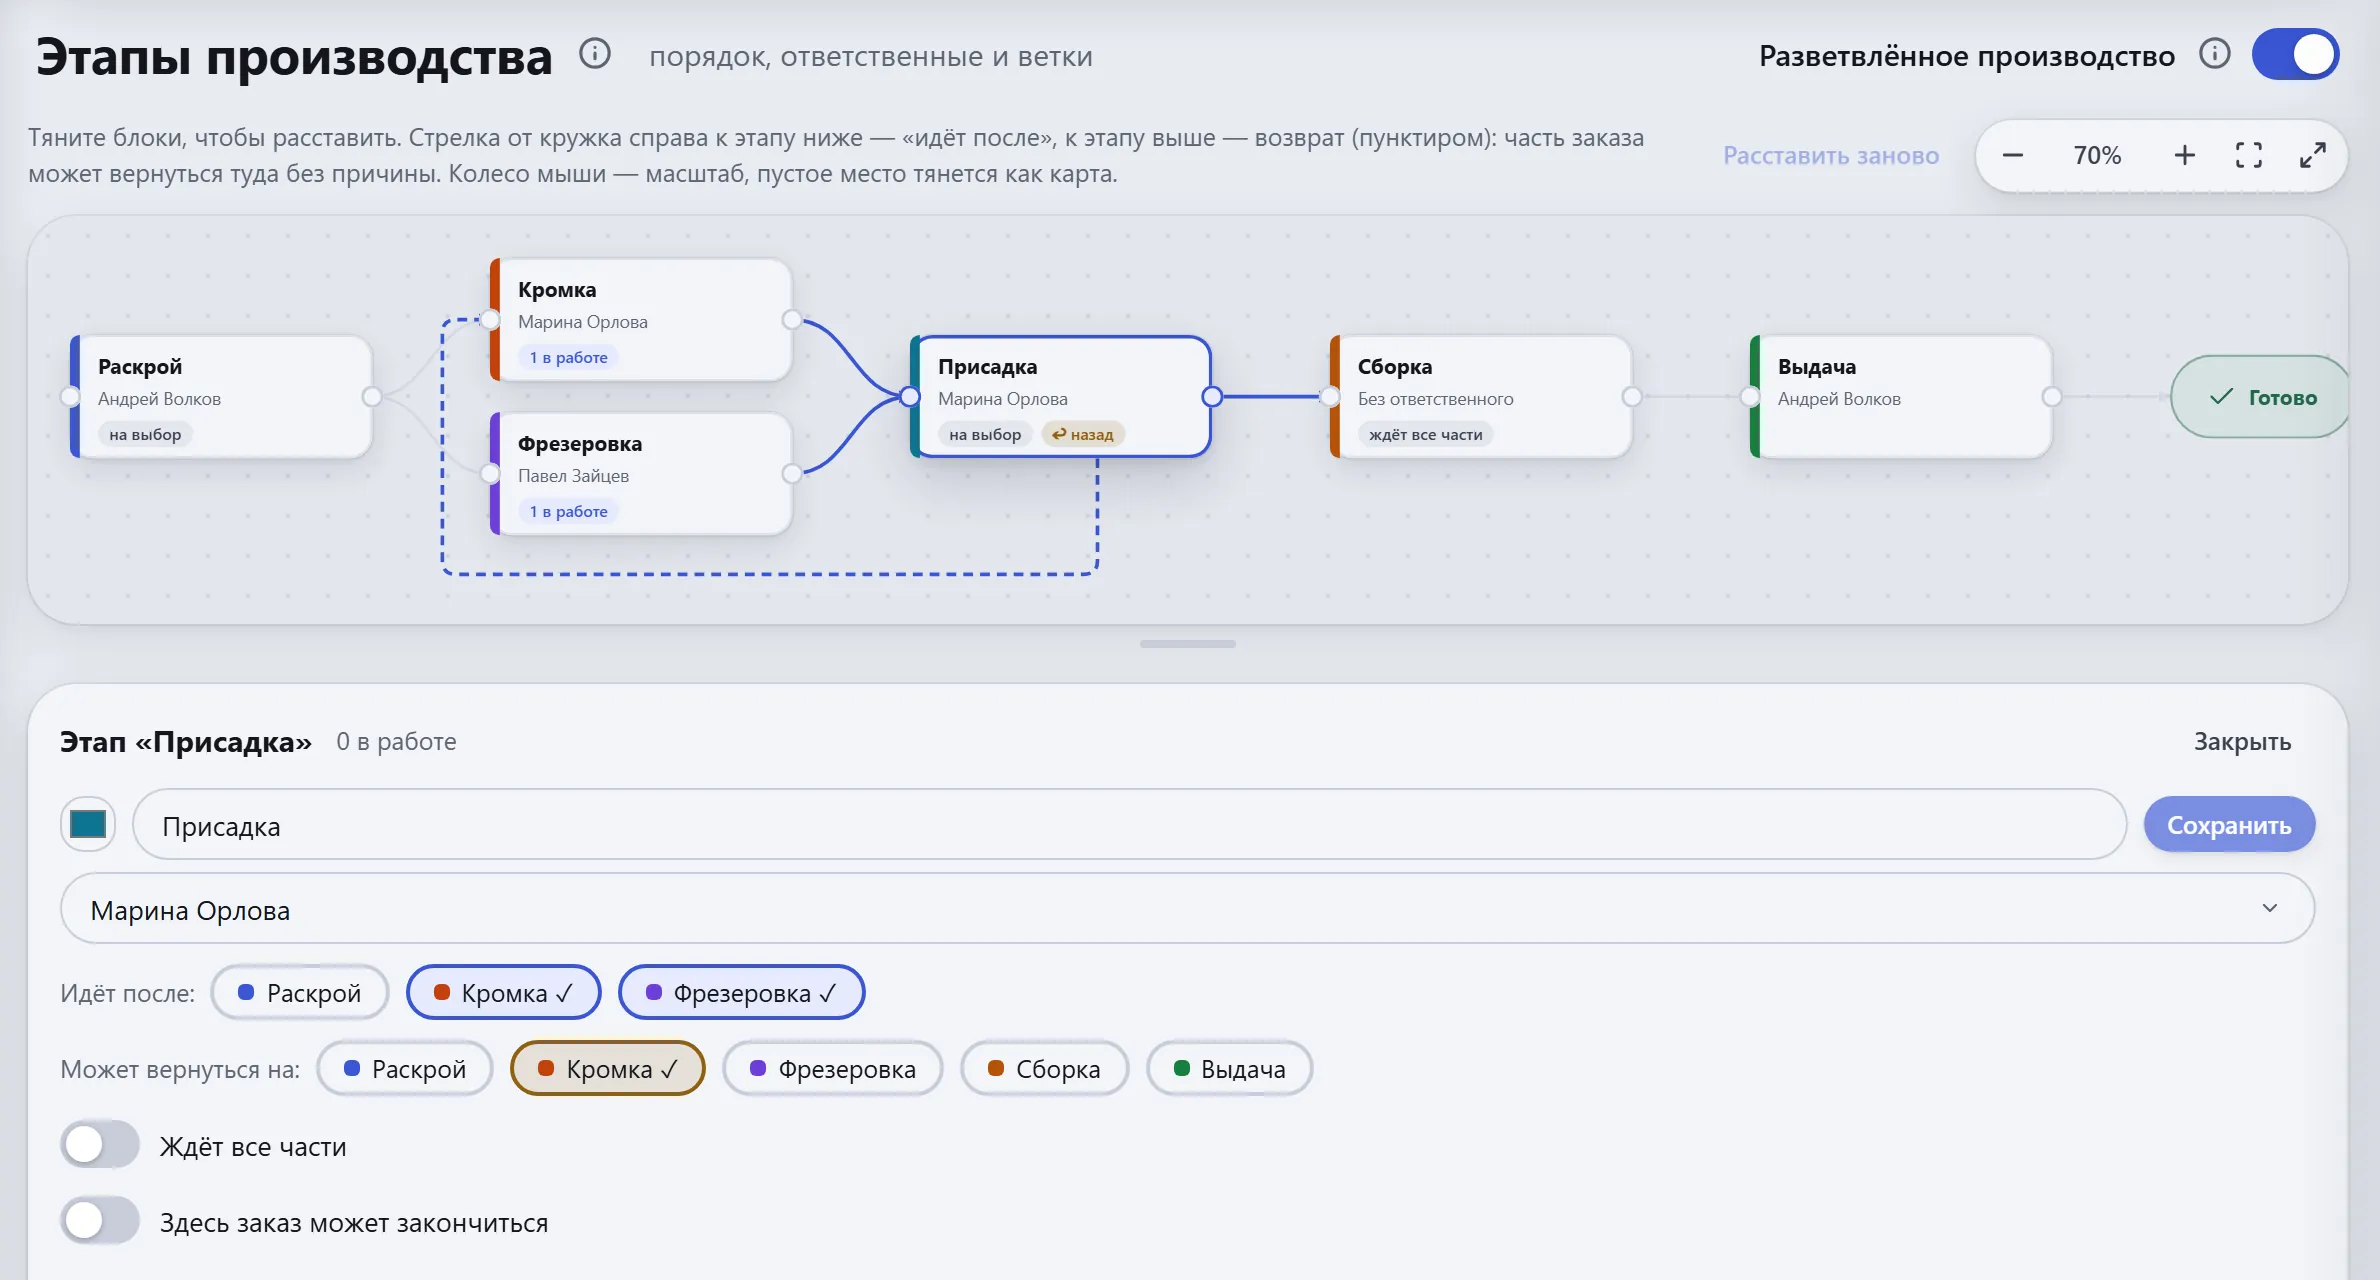Click the right connector circle of Сборка

[1632, 397]
